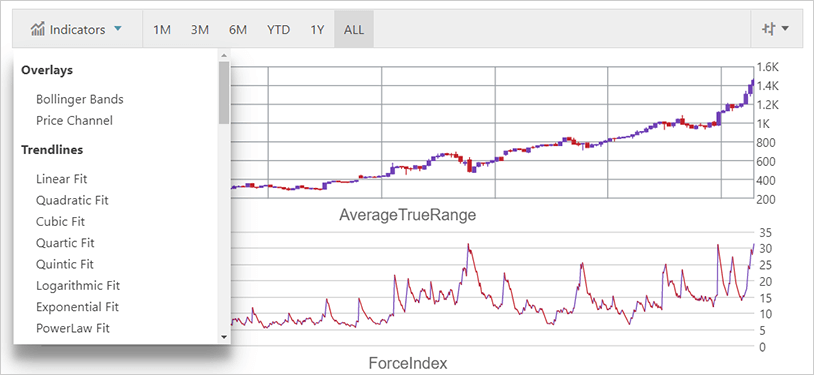Viewport: 814px width, 375px height.
Task: Click the indicator list scrollbar thumb
Action: coord(224,92)
